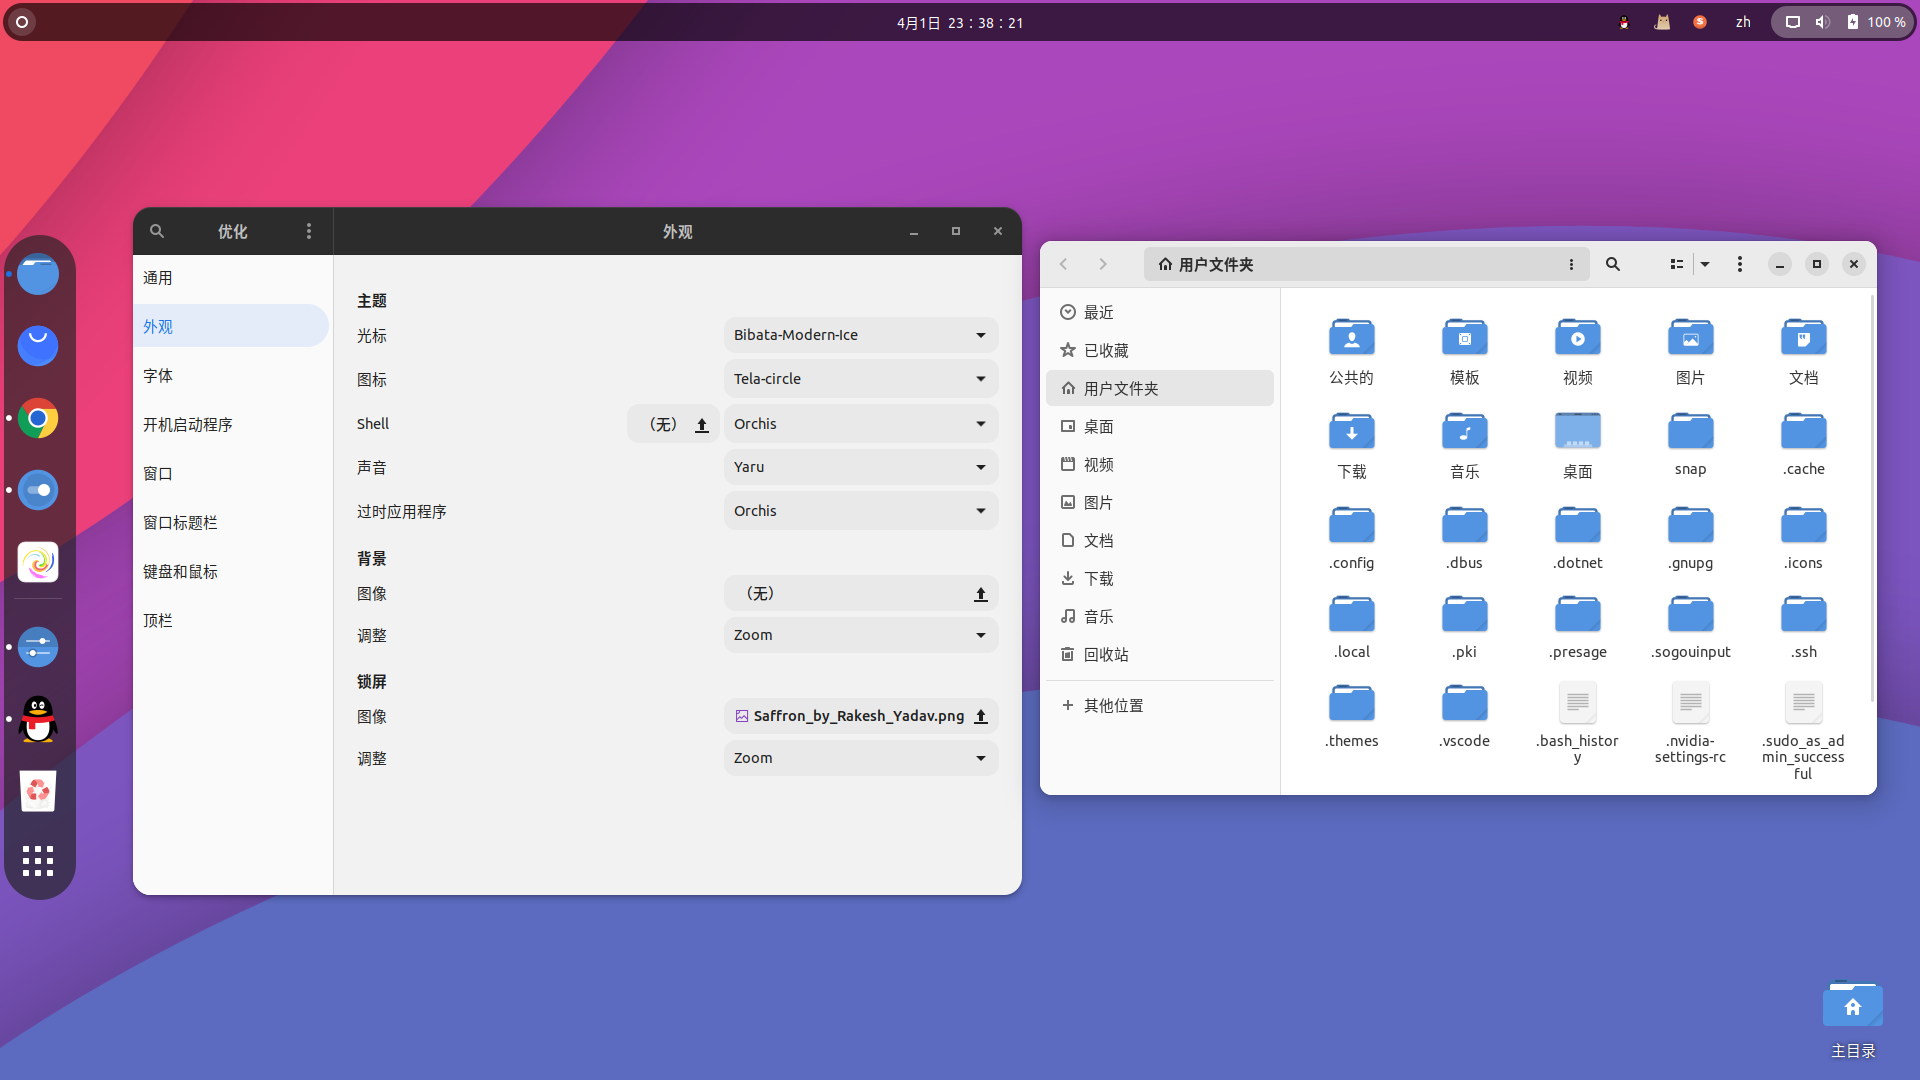The height and width of the screenshot is (1080, 1920).
Task: Open search in the Tweaks window
Action: [x=157, y=231]
